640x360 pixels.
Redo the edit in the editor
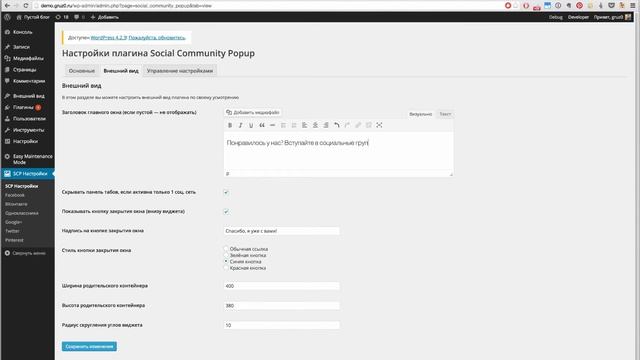pos(347,125)
